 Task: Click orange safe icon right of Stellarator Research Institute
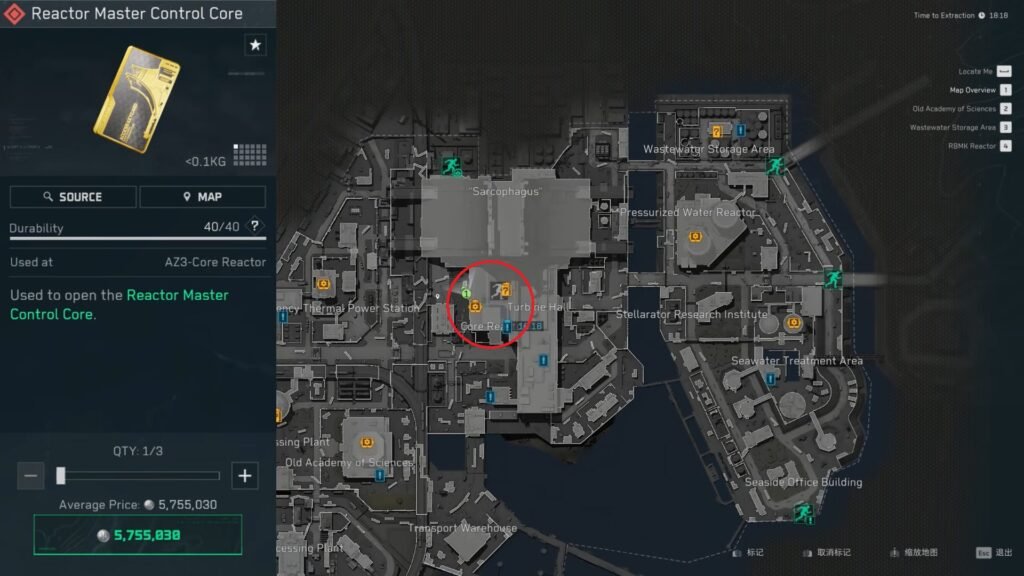[x=793, y=323]
